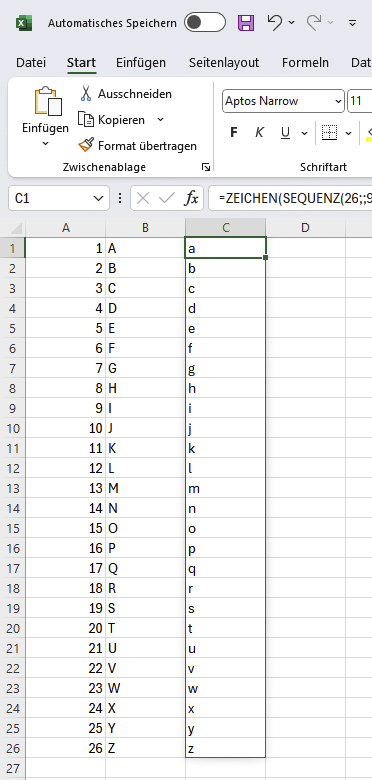
Task: Toggle italic K formatting
Action: pos(259,132)
